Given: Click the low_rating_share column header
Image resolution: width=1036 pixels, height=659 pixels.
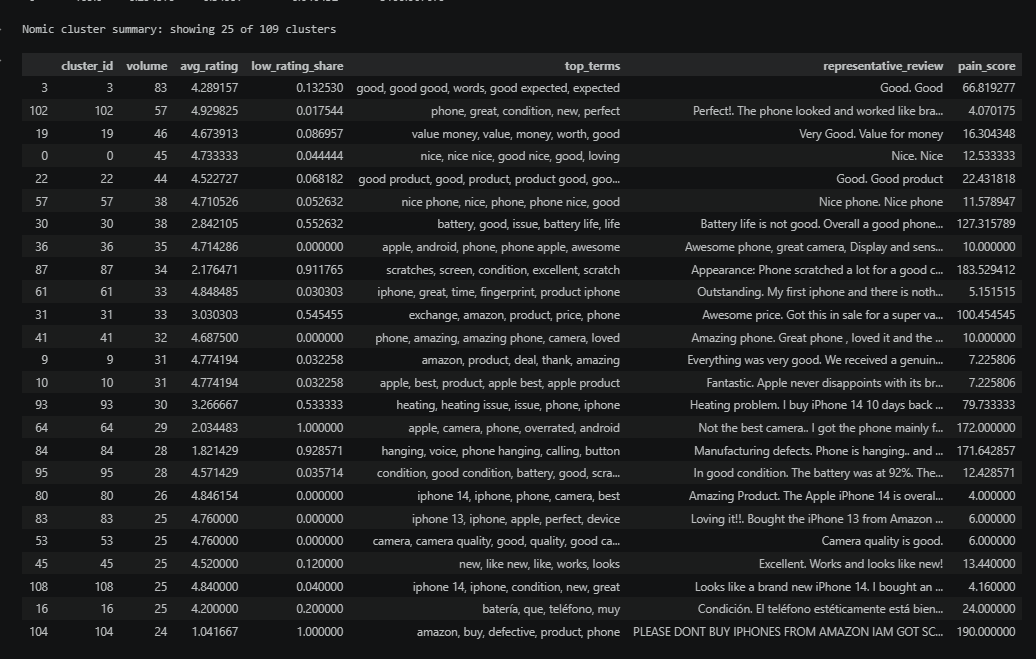Looking at the screenshot, I should [x=297, y=66].
